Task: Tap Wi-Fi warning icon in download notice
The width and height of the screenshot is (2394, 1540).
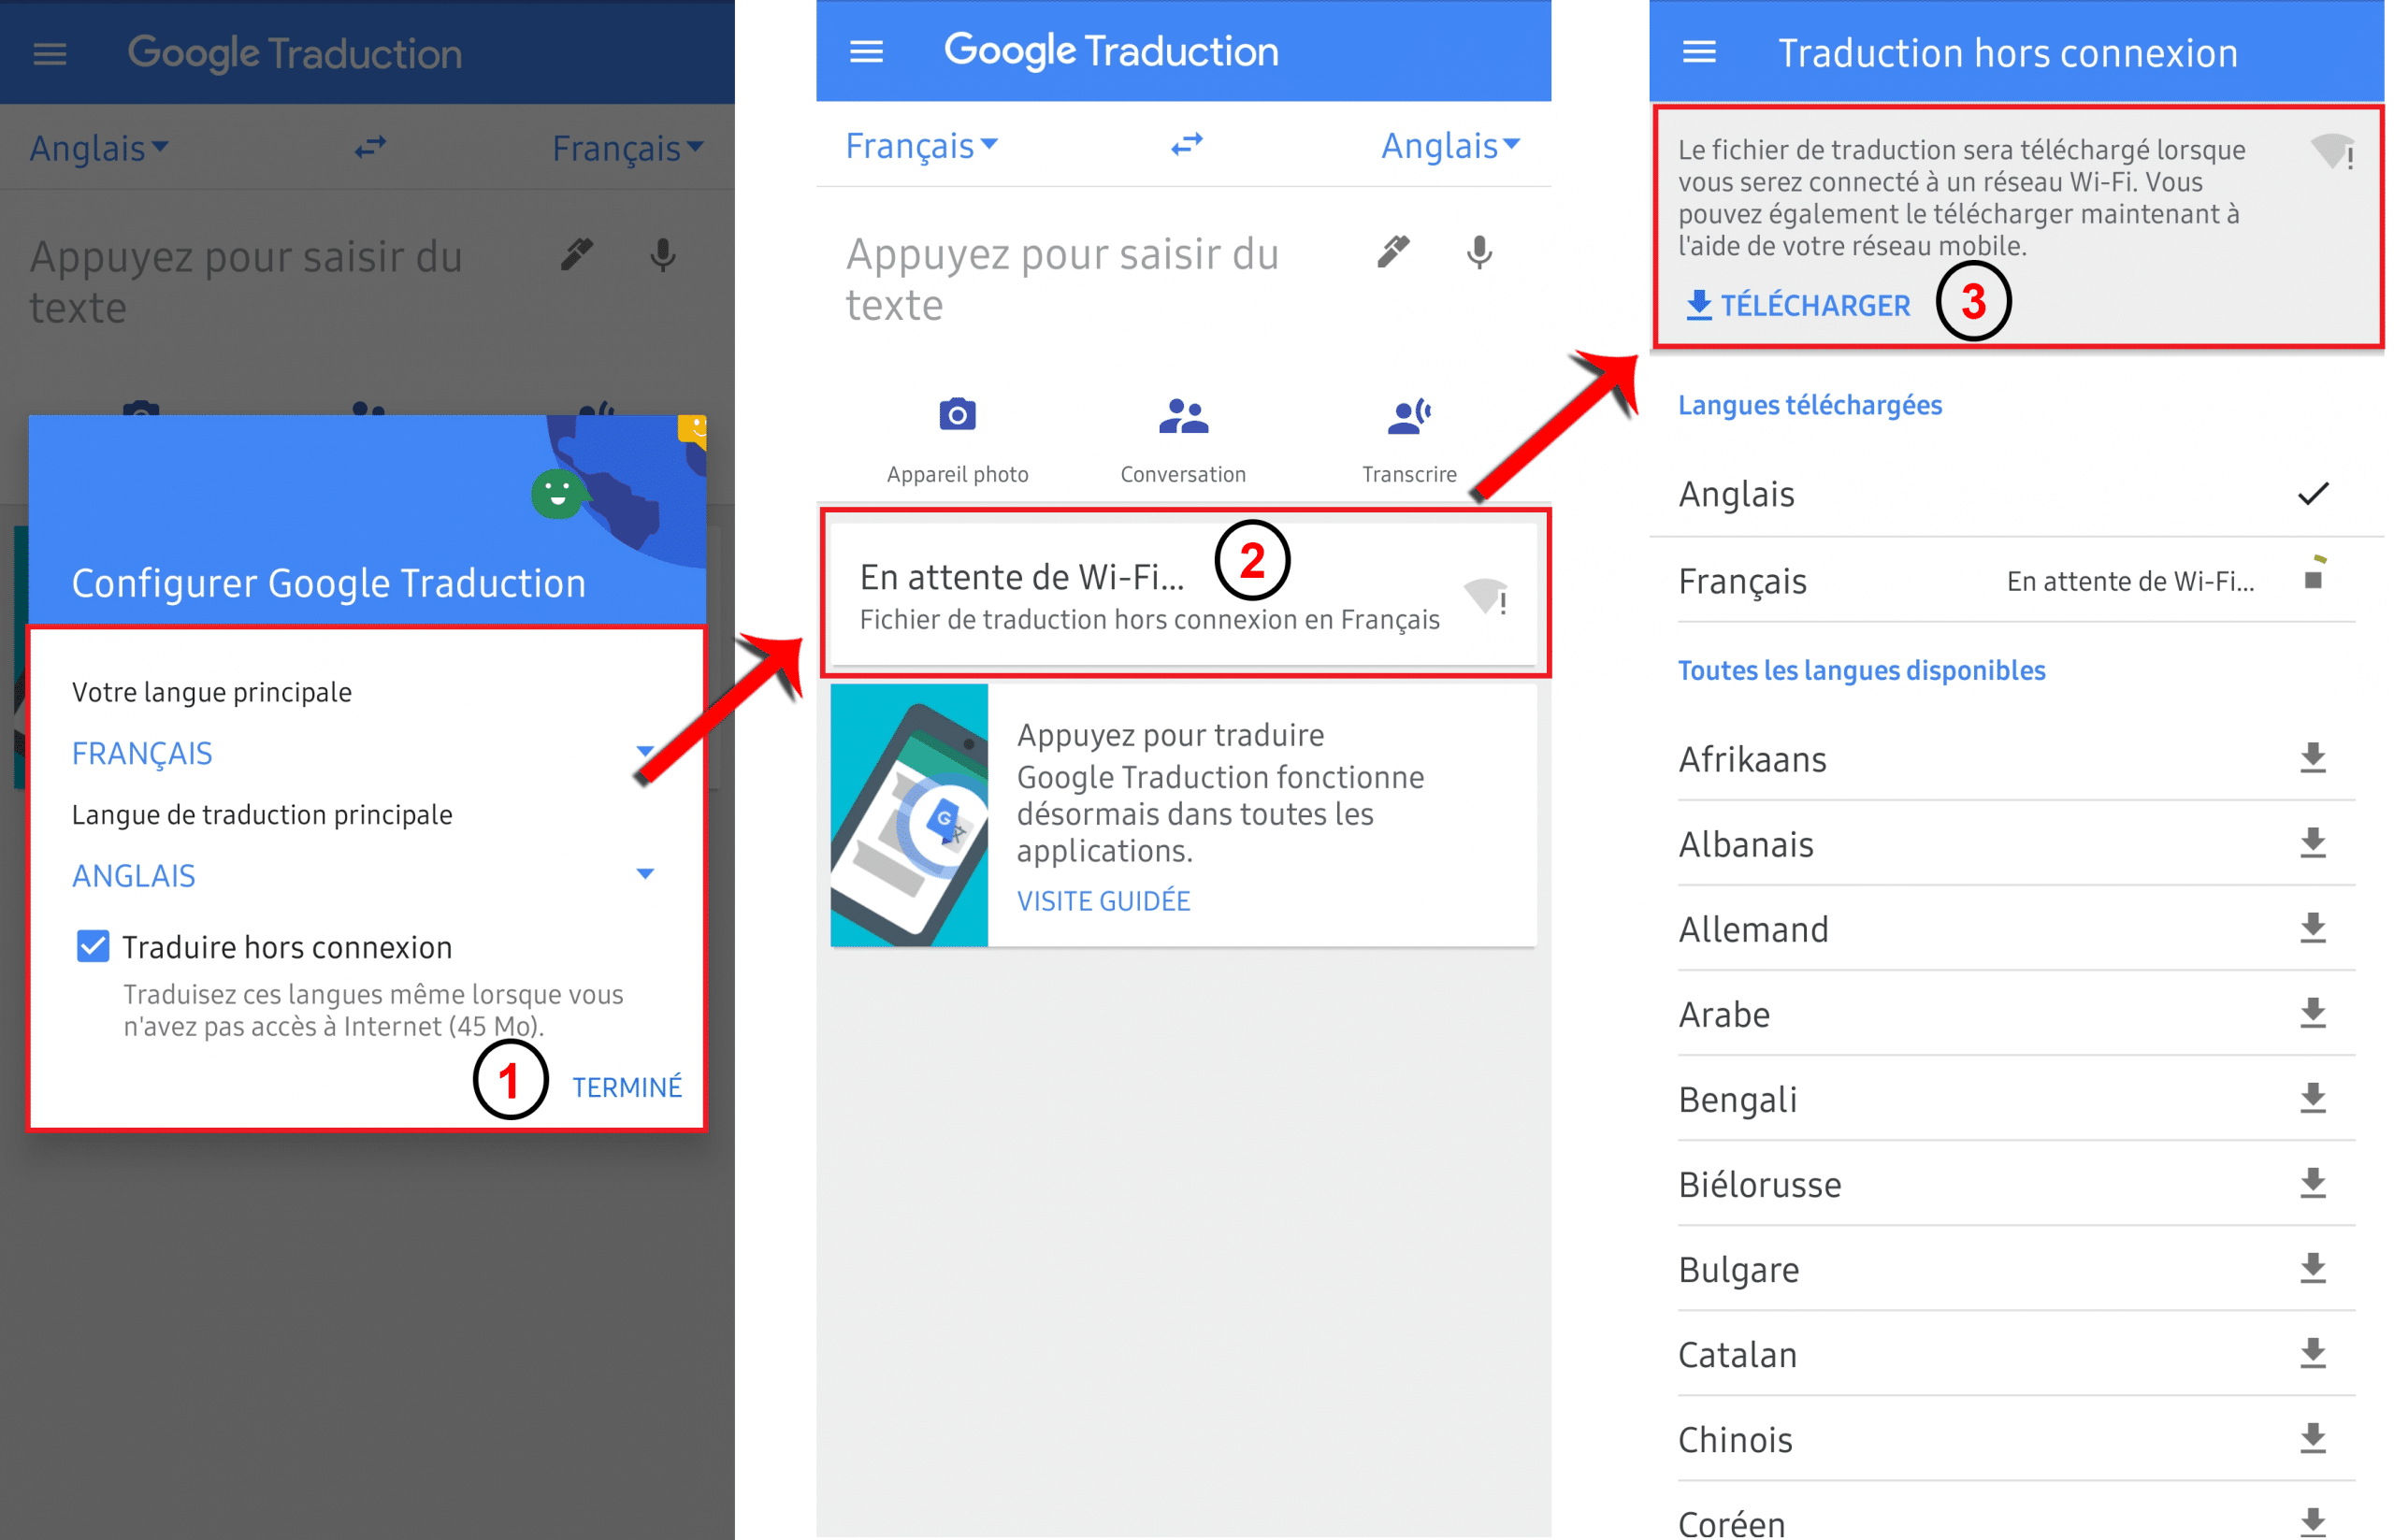Action: click(2332, 152)
